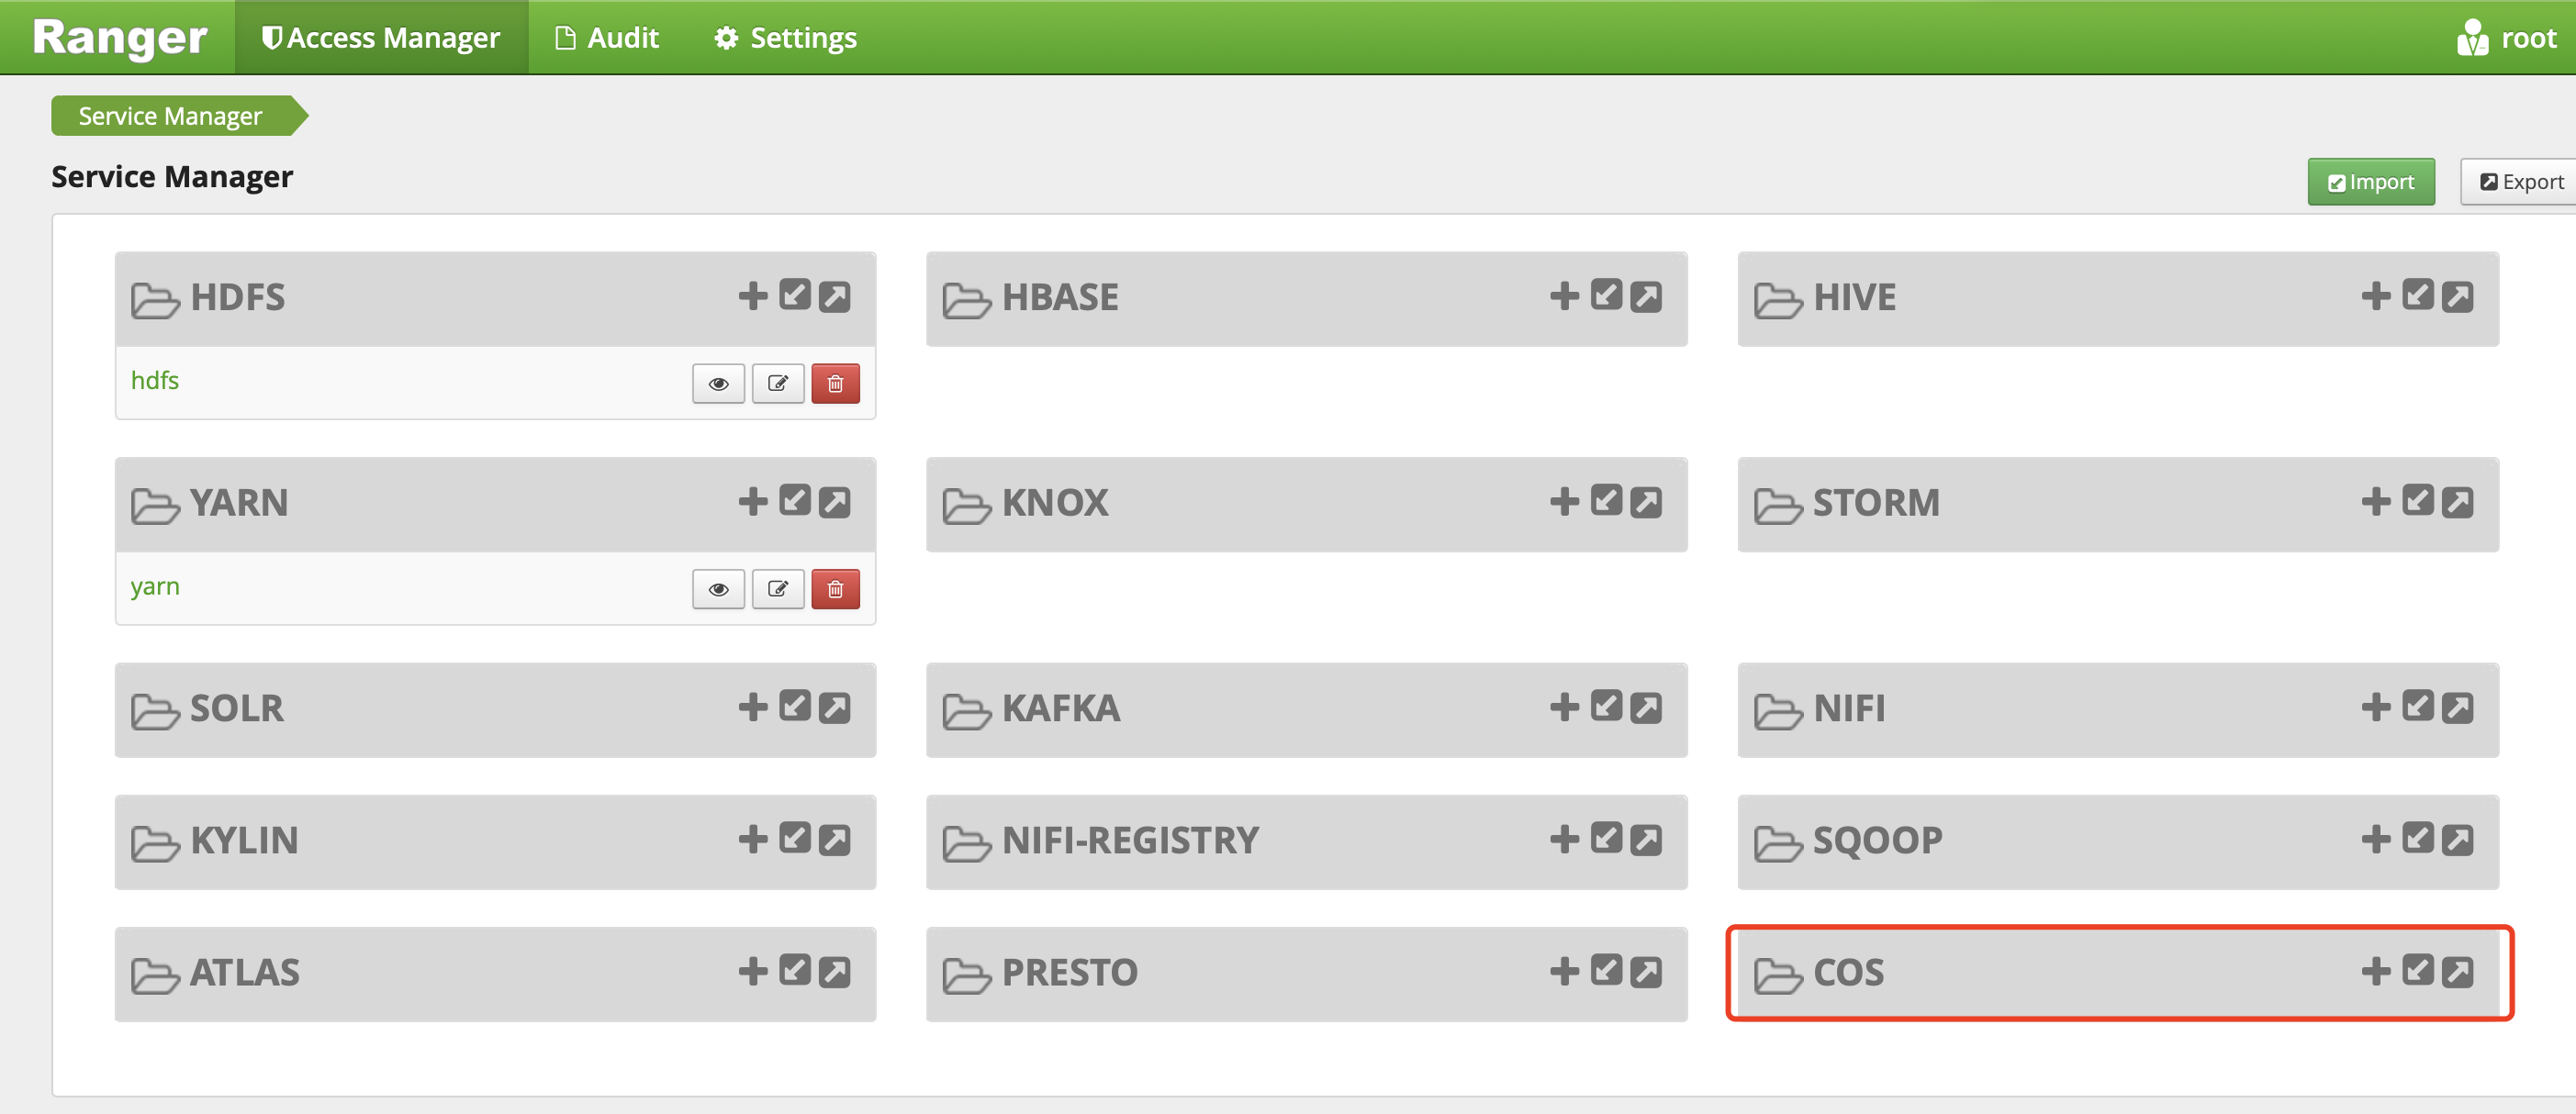
Task: Click the green Import button
Action: [2370, 182]
